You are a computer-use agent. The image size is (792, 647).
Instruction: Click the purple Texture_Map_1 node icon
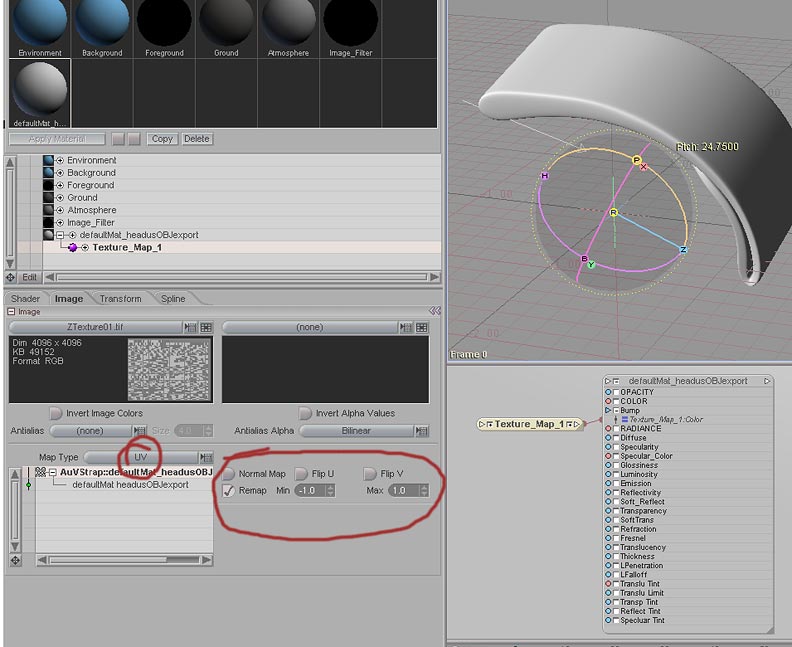[x=73, y=247]
